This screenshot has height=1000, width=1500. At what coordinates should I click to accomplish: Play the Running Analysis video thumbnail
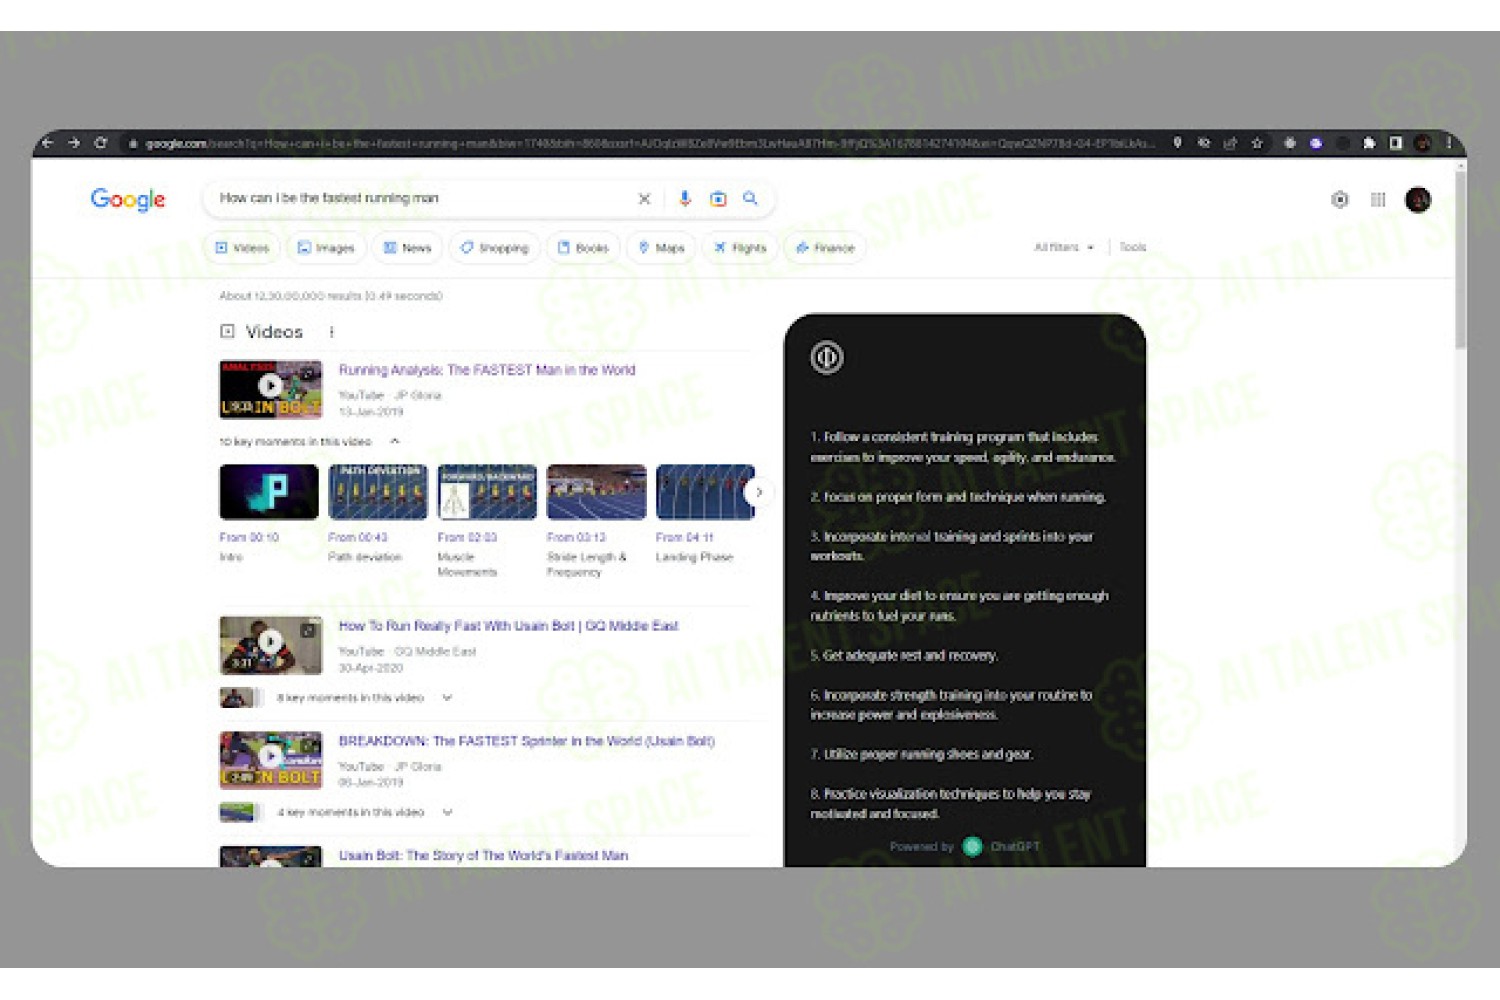pos(270,389)
